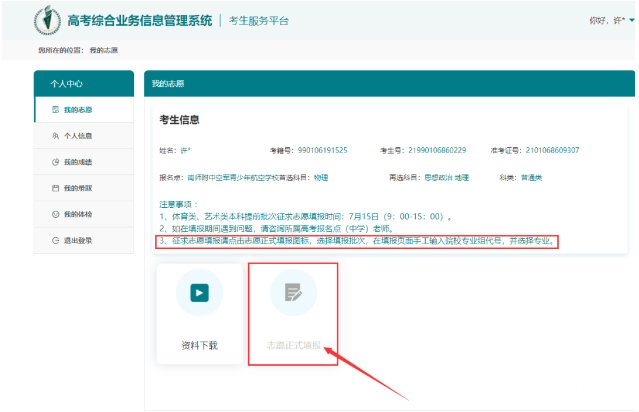This screenshot has width=639, height=412.
Task: Click the 退出登录 logout icon
Action: 55,241
